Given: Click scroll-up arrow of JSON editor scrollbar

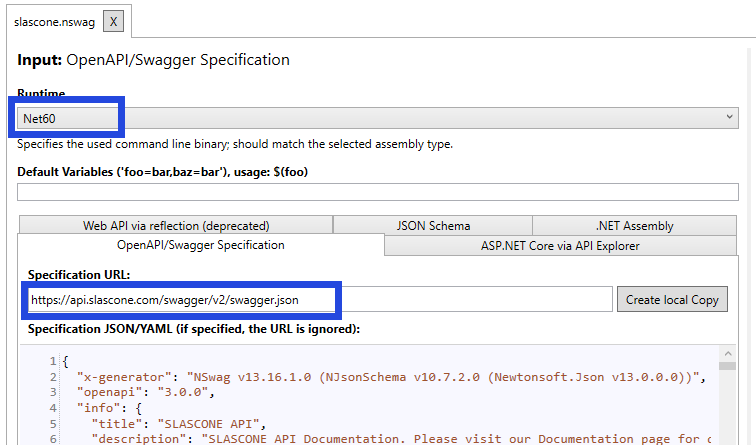Looking at the screenshot, I should click(x=728, y=353).
